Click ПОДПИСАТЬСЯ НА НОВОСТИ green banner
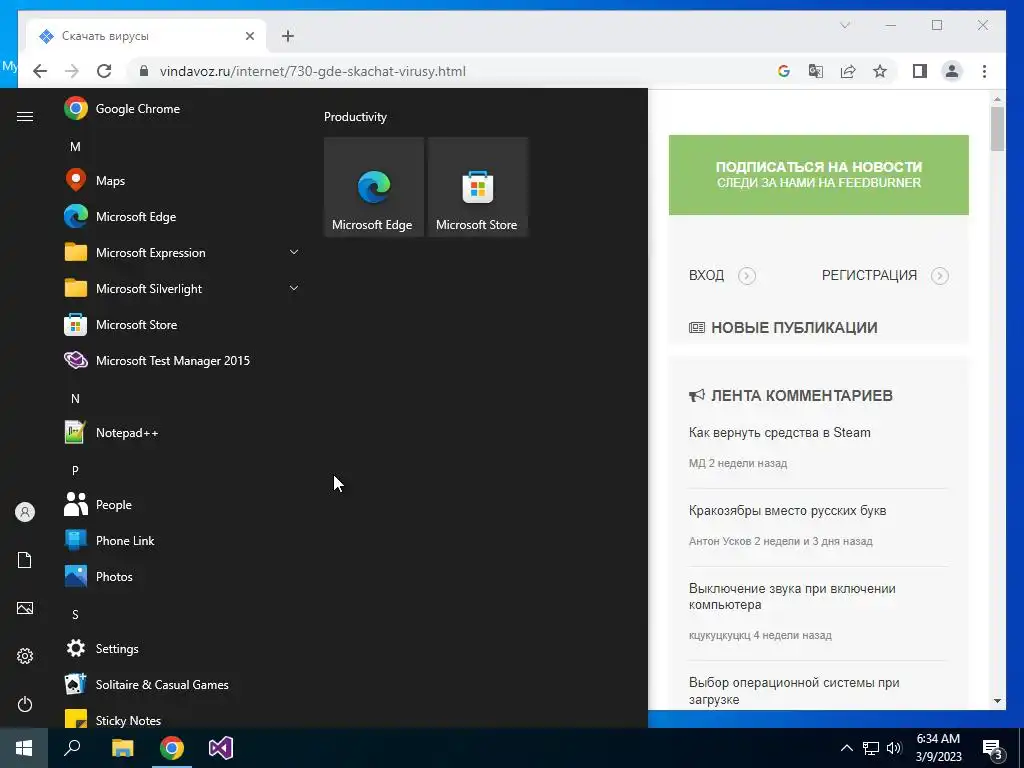 point(818,175)
